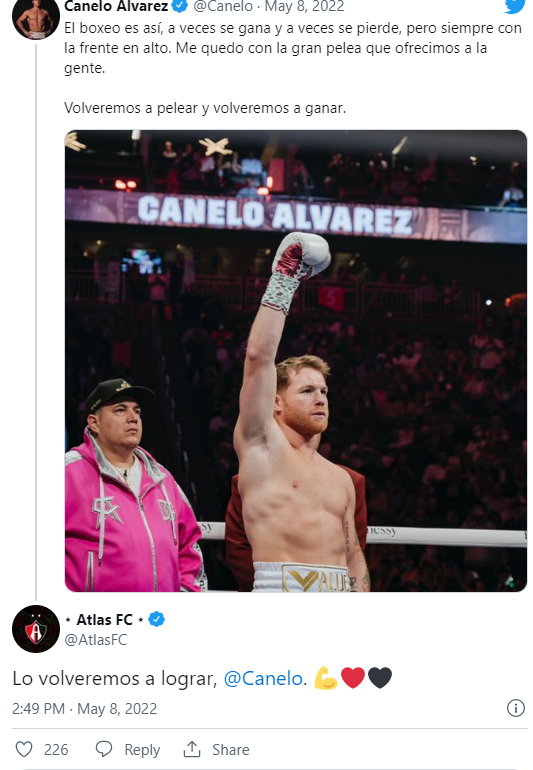The width and height of the screenshot is (533, 770).
Task: Click the Reply button label
Action: [x=142, y=750]
